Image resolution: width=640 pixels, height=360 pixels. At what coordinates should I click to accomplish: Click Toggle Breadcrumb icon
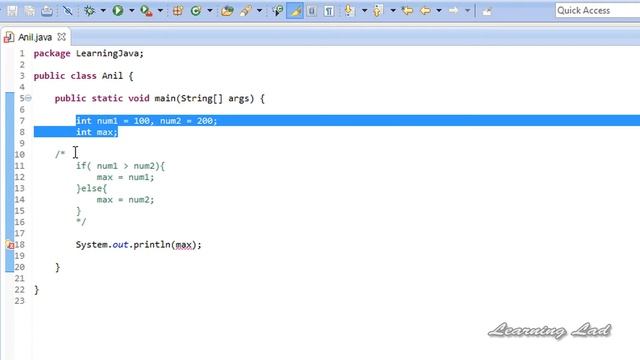pyautogui.click(x=278, y=11)
